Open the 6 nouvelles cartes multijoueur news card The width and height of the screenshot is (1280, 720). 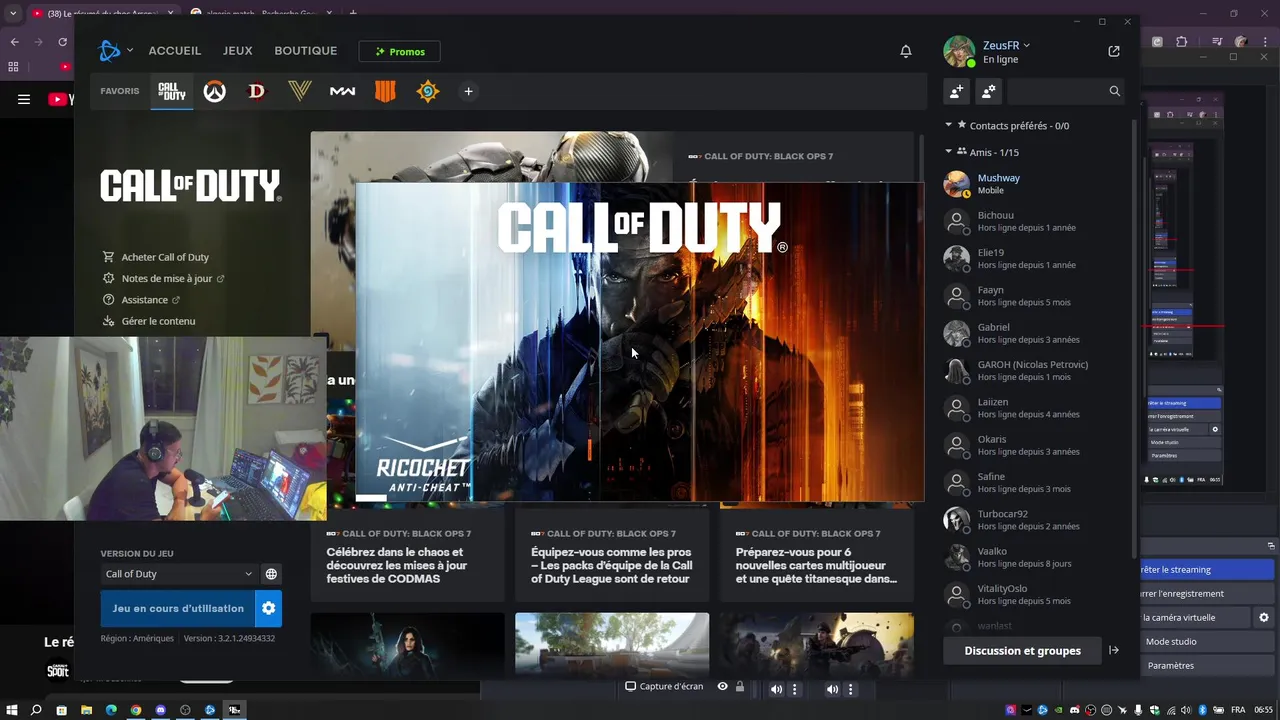(x=817, y=554)
